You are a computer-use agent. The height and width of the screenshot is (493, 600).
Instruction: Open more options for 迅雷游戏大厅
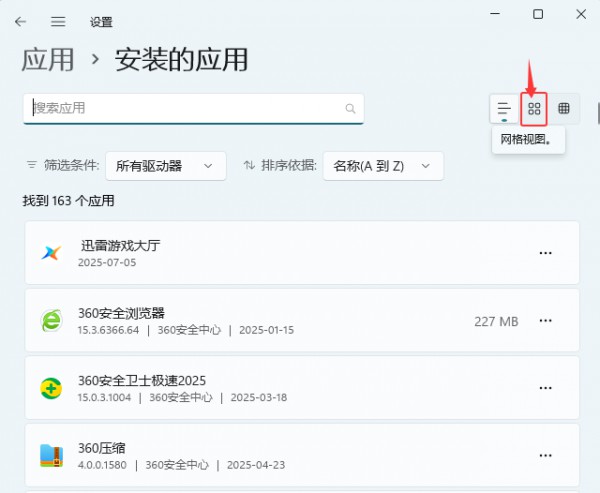pos(545,253)
